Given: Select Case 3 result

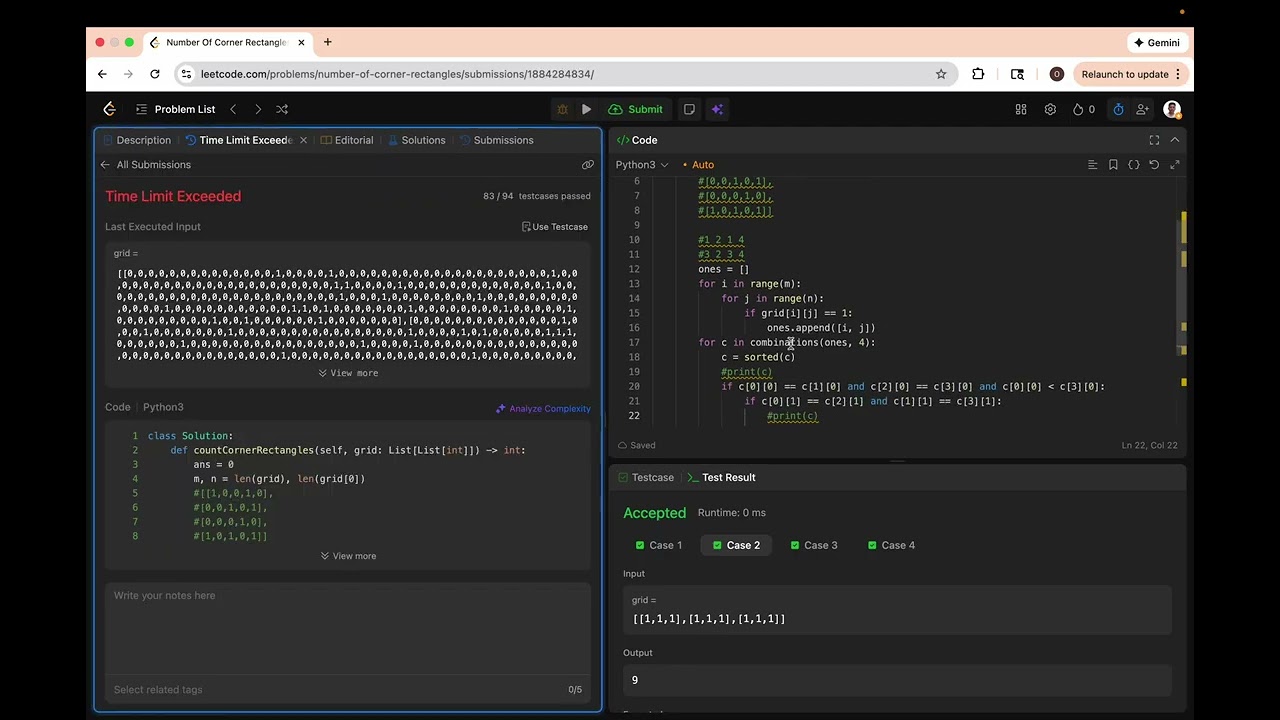Looking at the screenshot, I should (x=814, y=545).
